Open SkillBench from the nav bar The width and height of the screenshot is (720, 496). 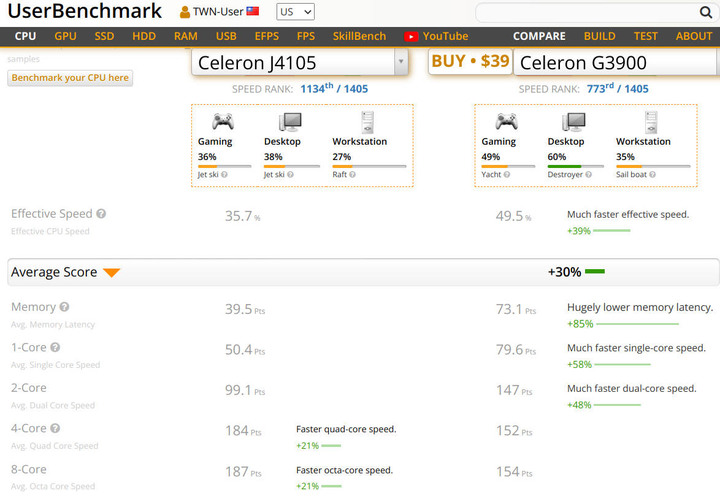tap(359, 36)
